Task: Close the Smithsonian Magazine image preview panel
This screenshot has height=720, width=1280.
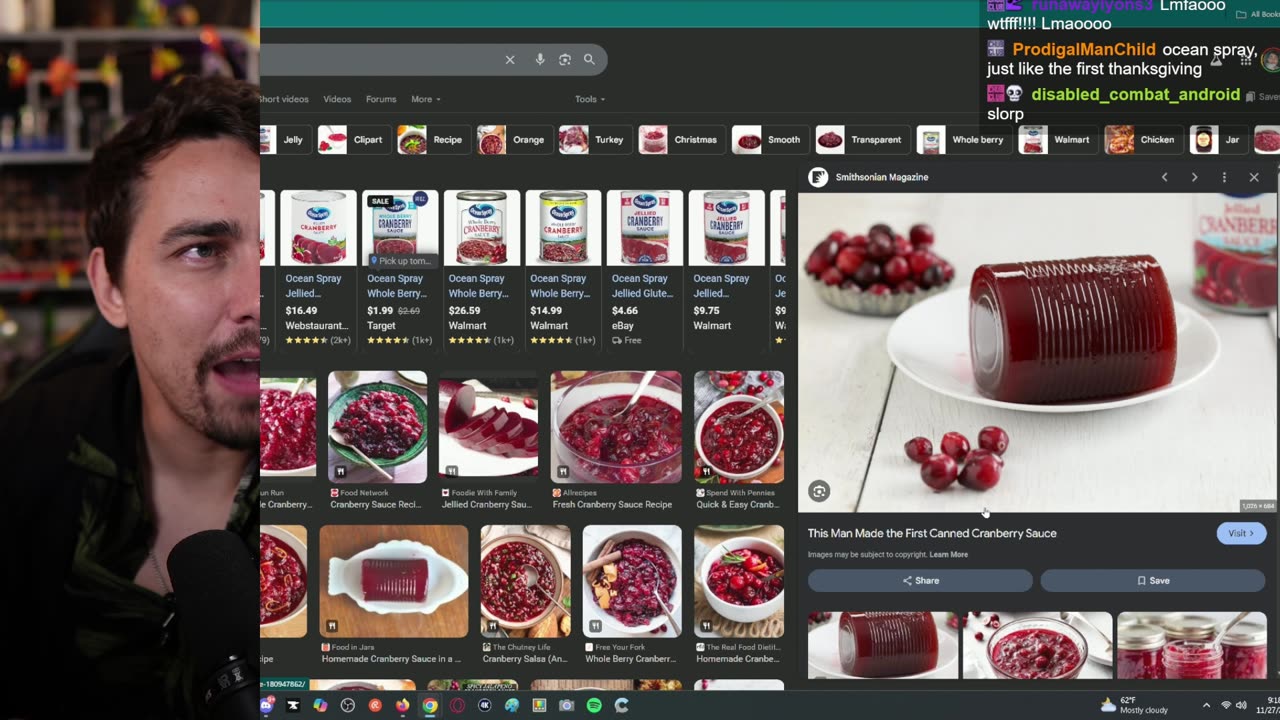Action: 1254,177
